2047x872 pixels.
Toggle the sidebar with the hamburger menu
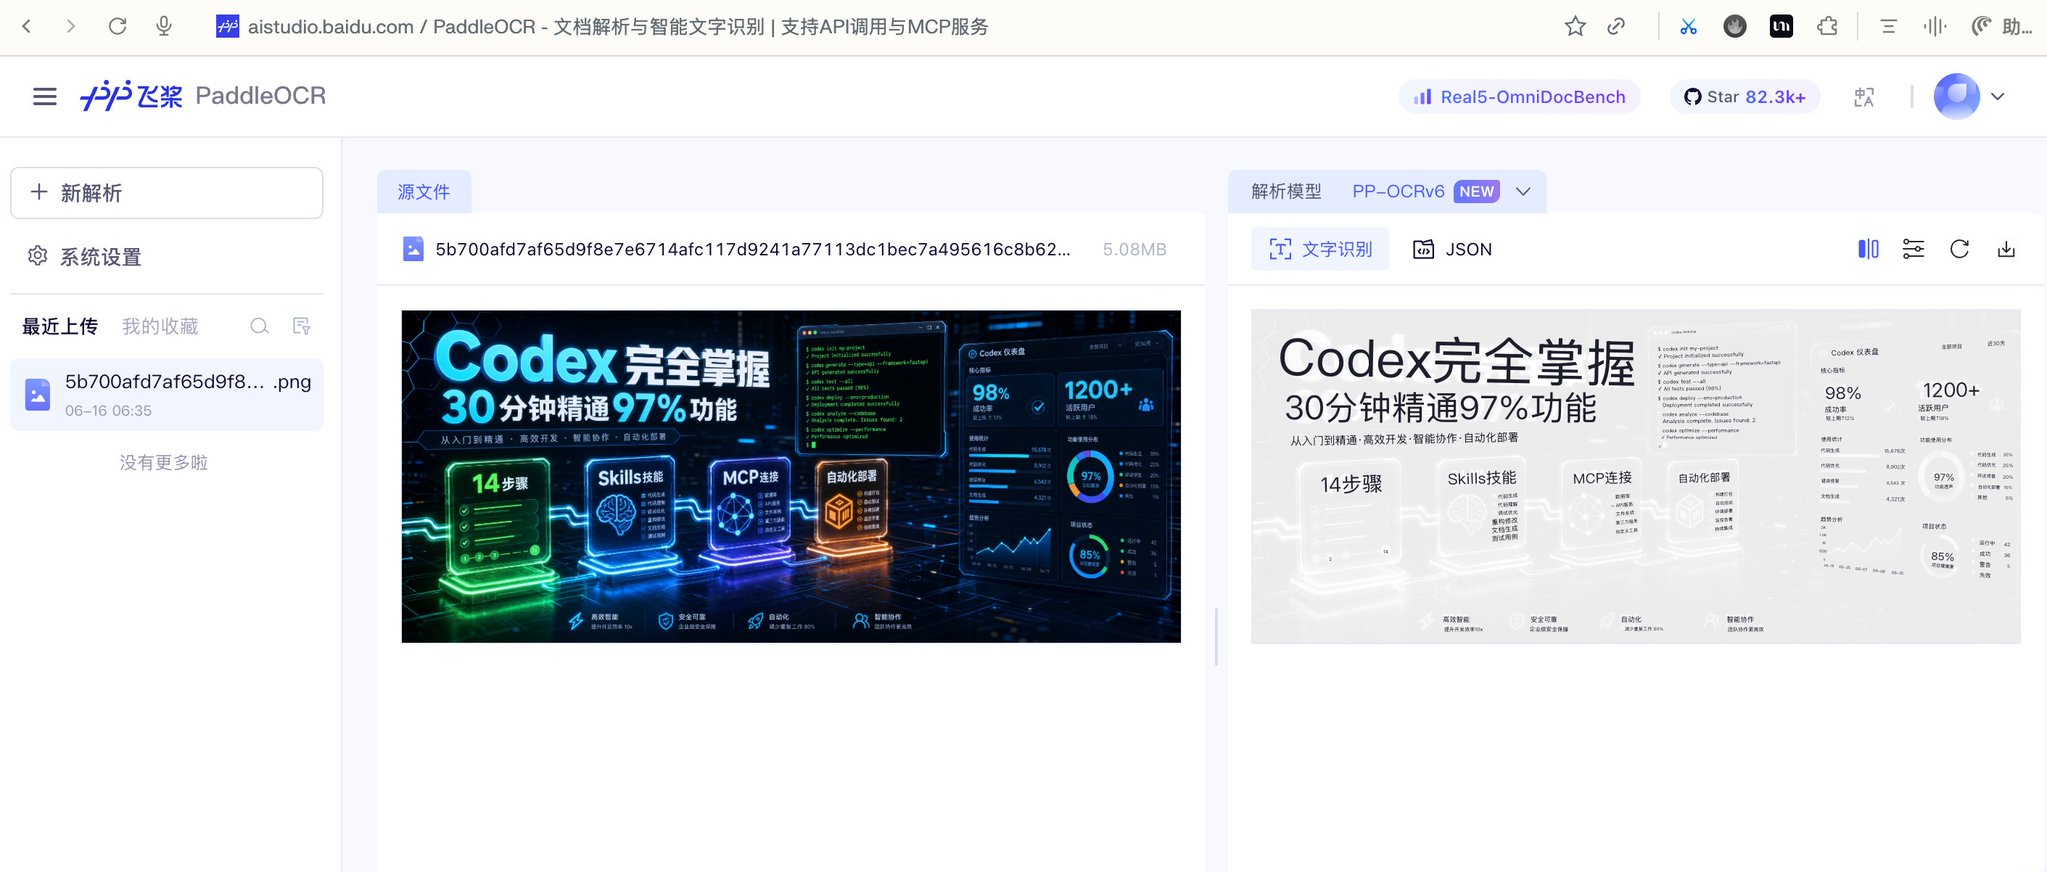tap(45, 96)
